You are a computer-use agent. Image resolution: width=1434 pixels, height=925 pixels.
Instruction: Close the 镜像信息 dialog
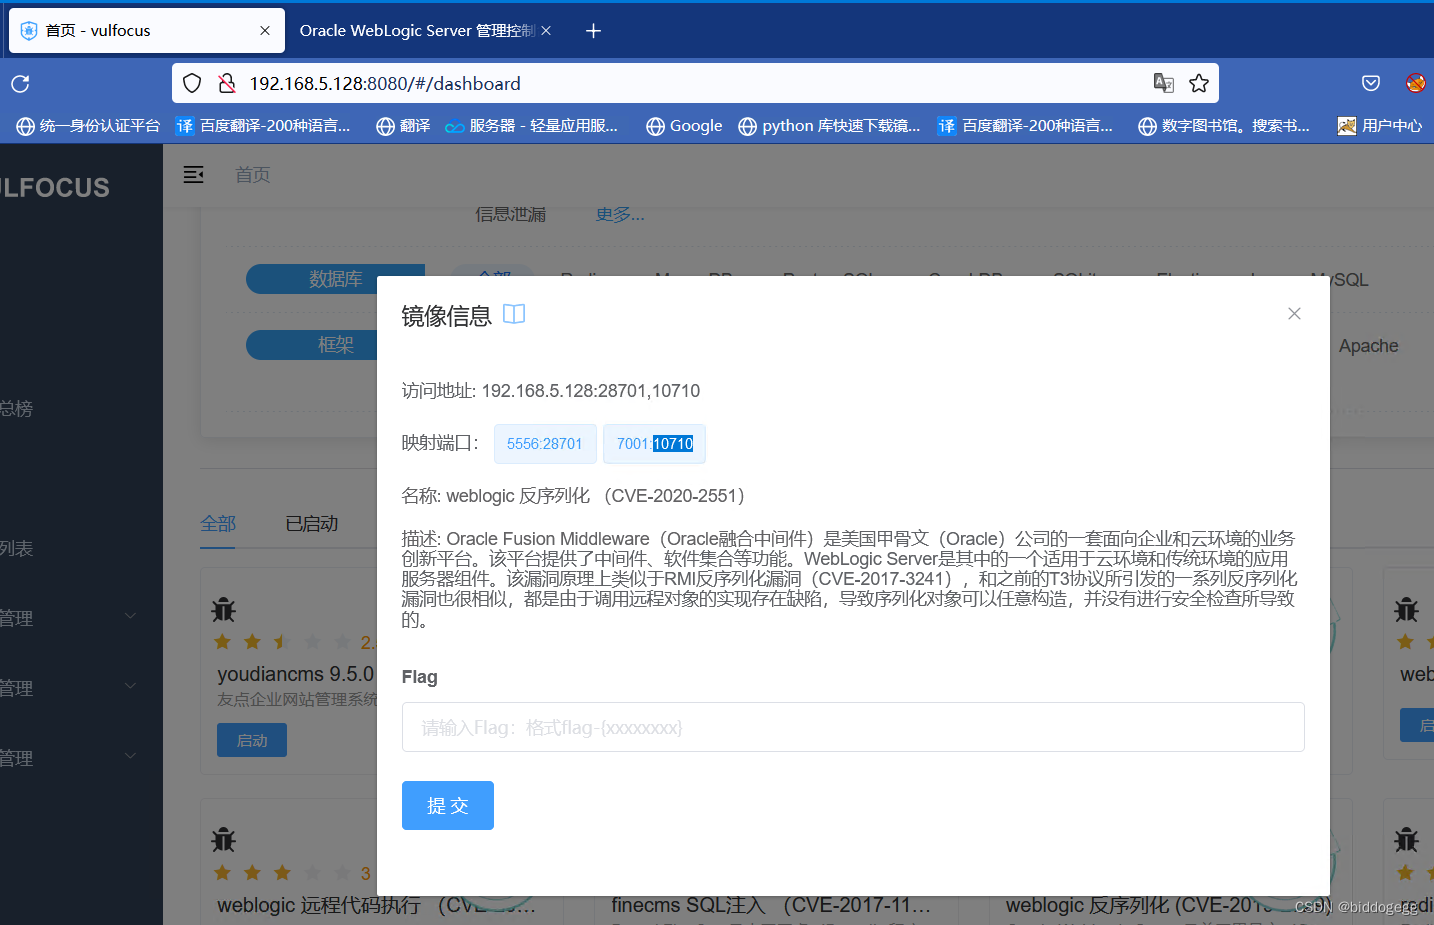pos(1294,314)
